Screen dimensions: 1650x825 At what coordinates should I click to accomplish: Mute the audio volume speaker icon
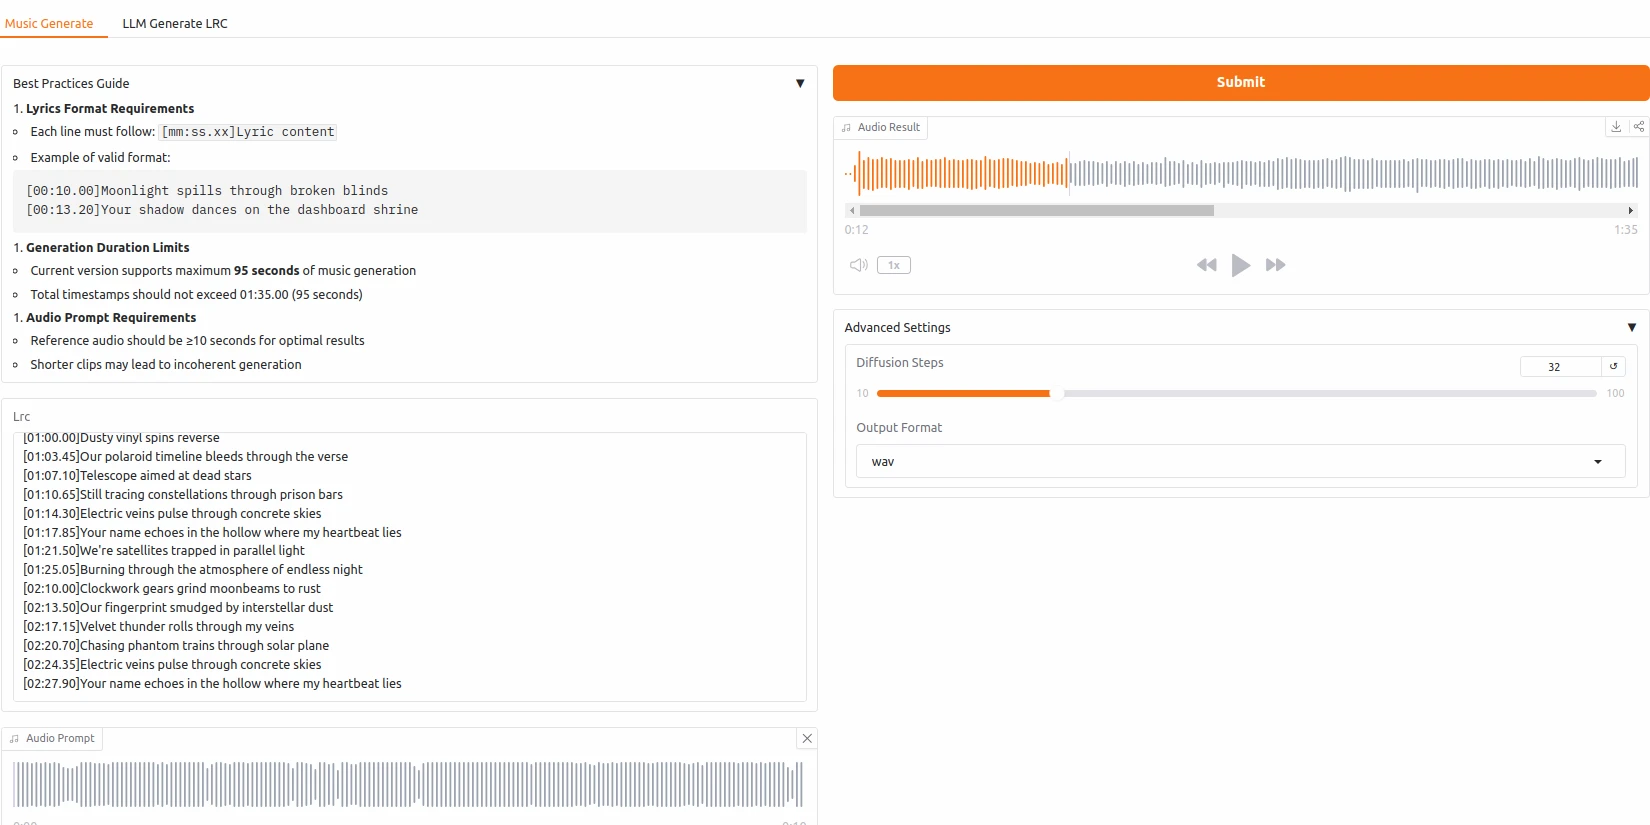coord(858,265)
